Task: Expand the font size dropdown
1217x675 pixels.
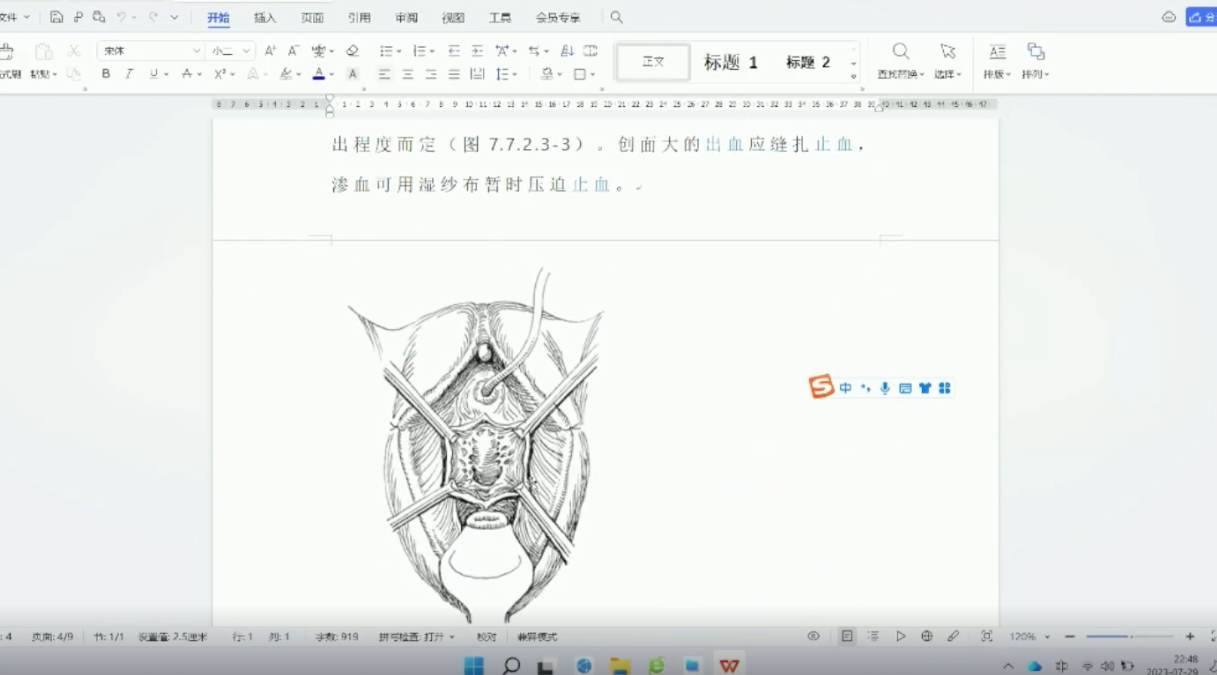Action: [246, 51]
